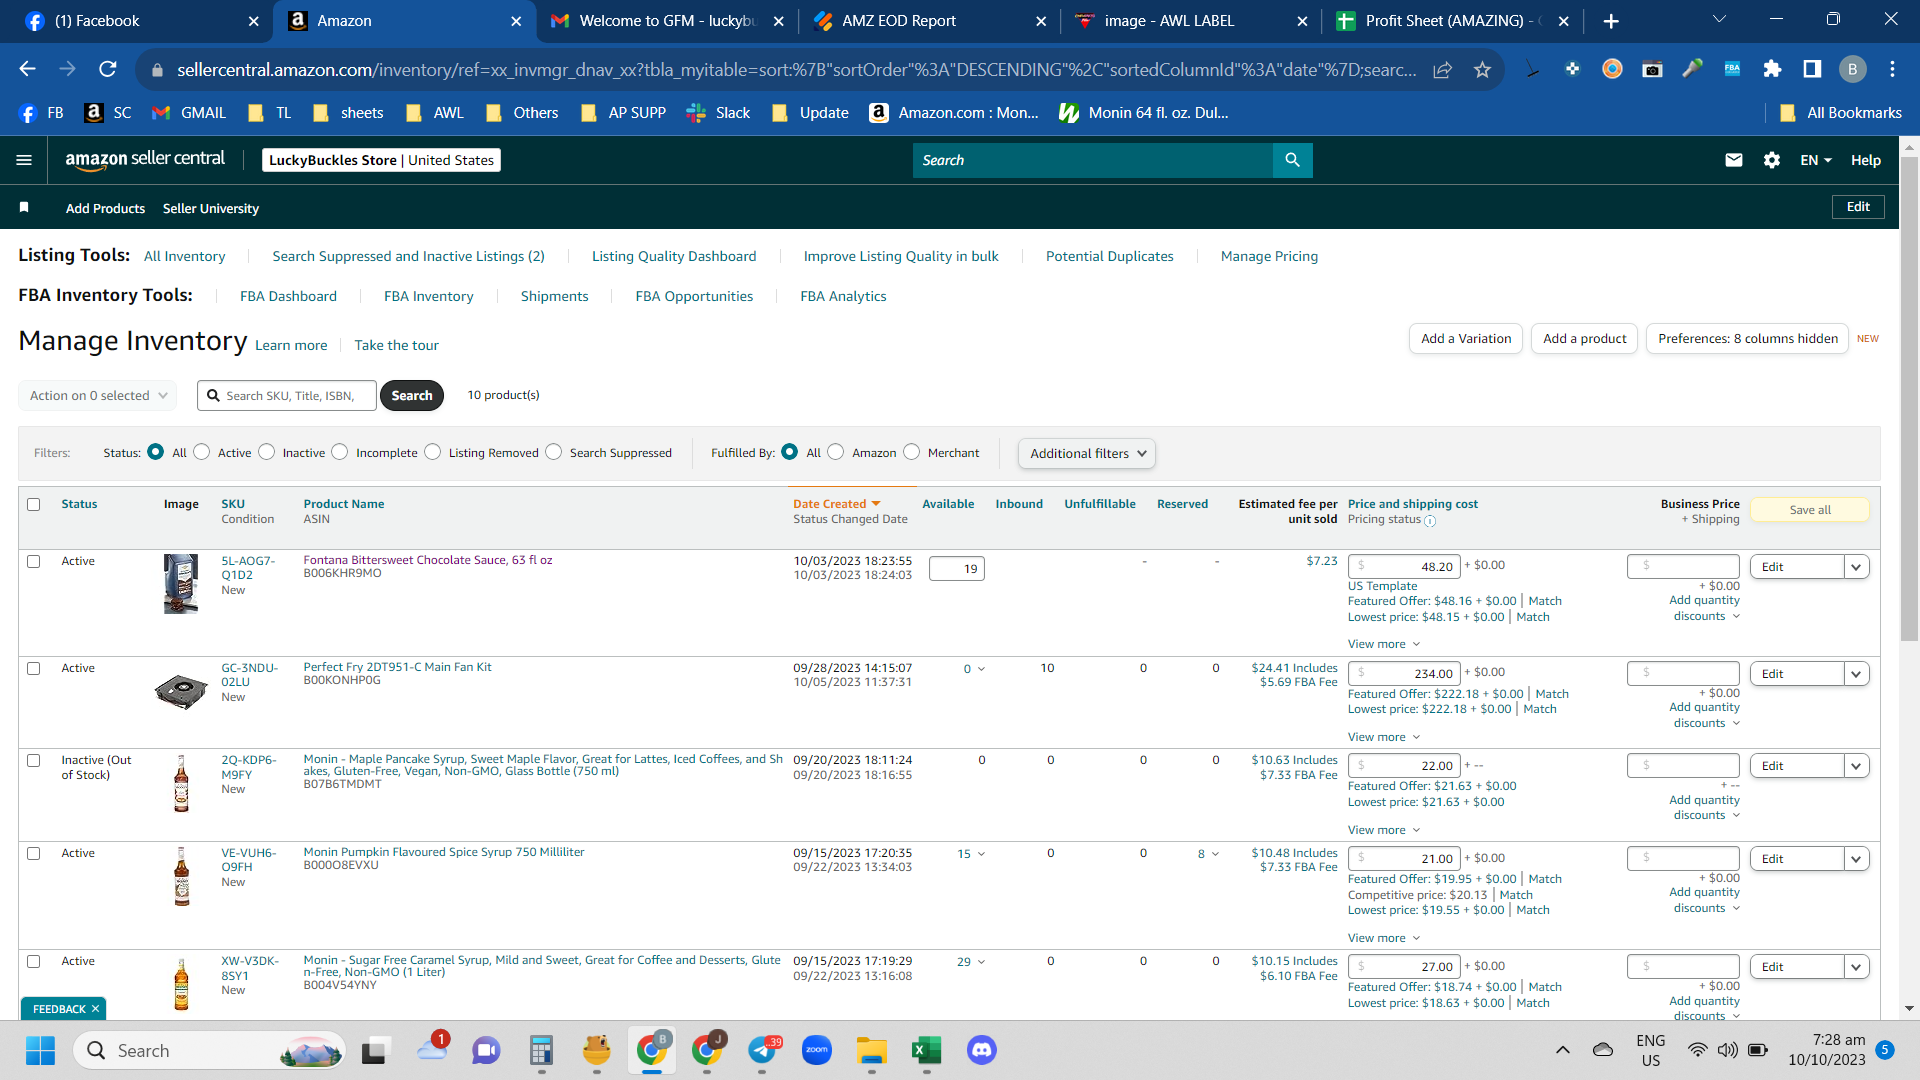Open the settings gear icon
This screenshot has height=1080, width=1920.
[x=1772, y=160]
